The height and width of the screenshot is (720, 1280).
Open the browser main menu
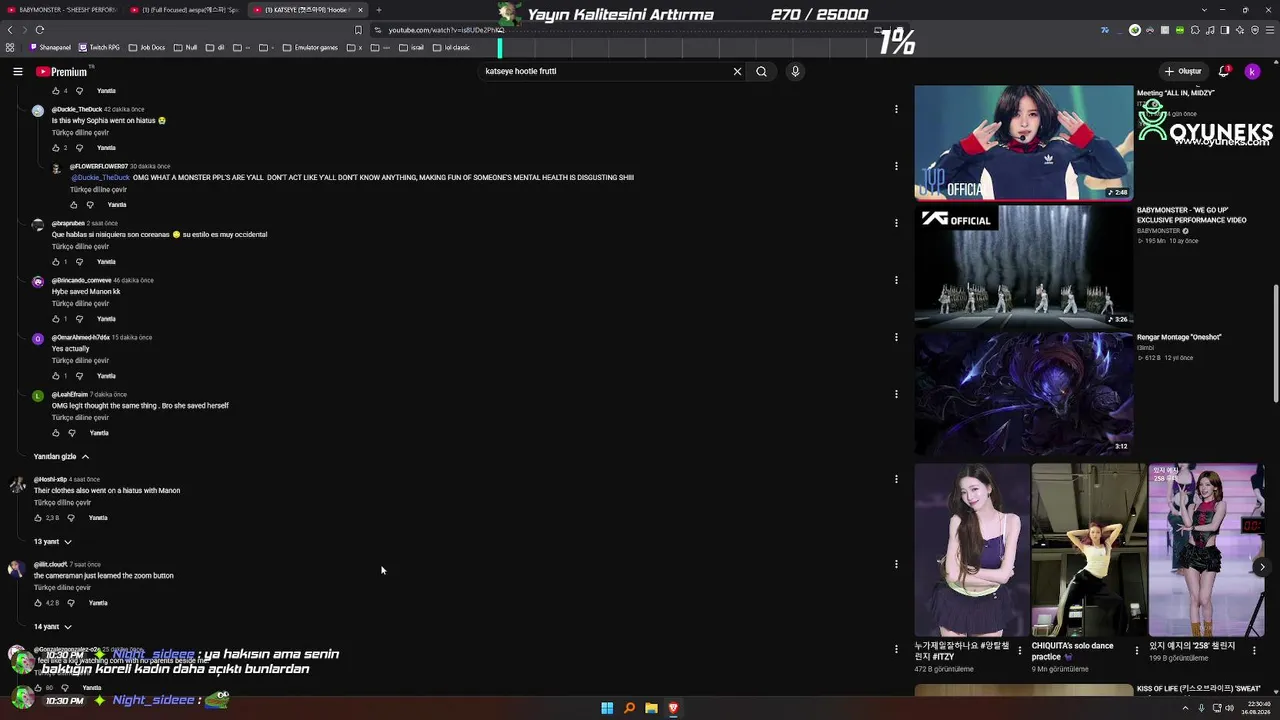point(1270,30)
